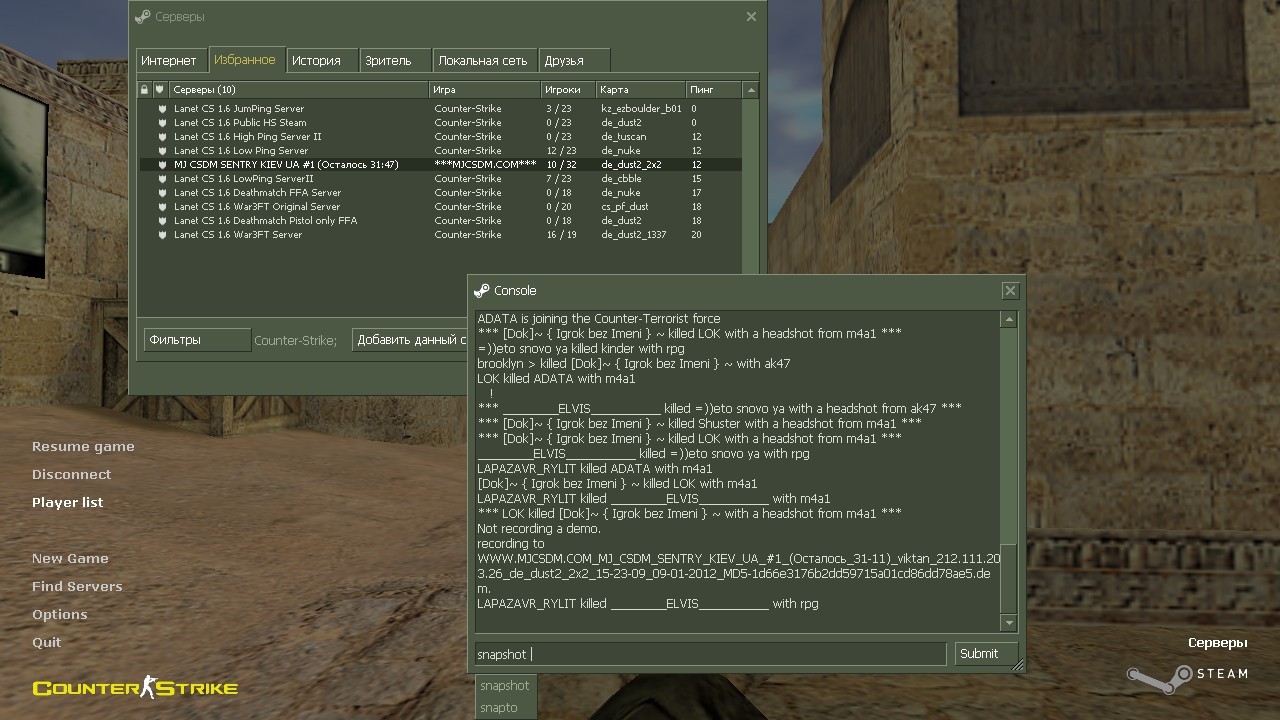Screen dimensions: 1280x720
Task: Open the История tab
Action: tap(316, 61)
